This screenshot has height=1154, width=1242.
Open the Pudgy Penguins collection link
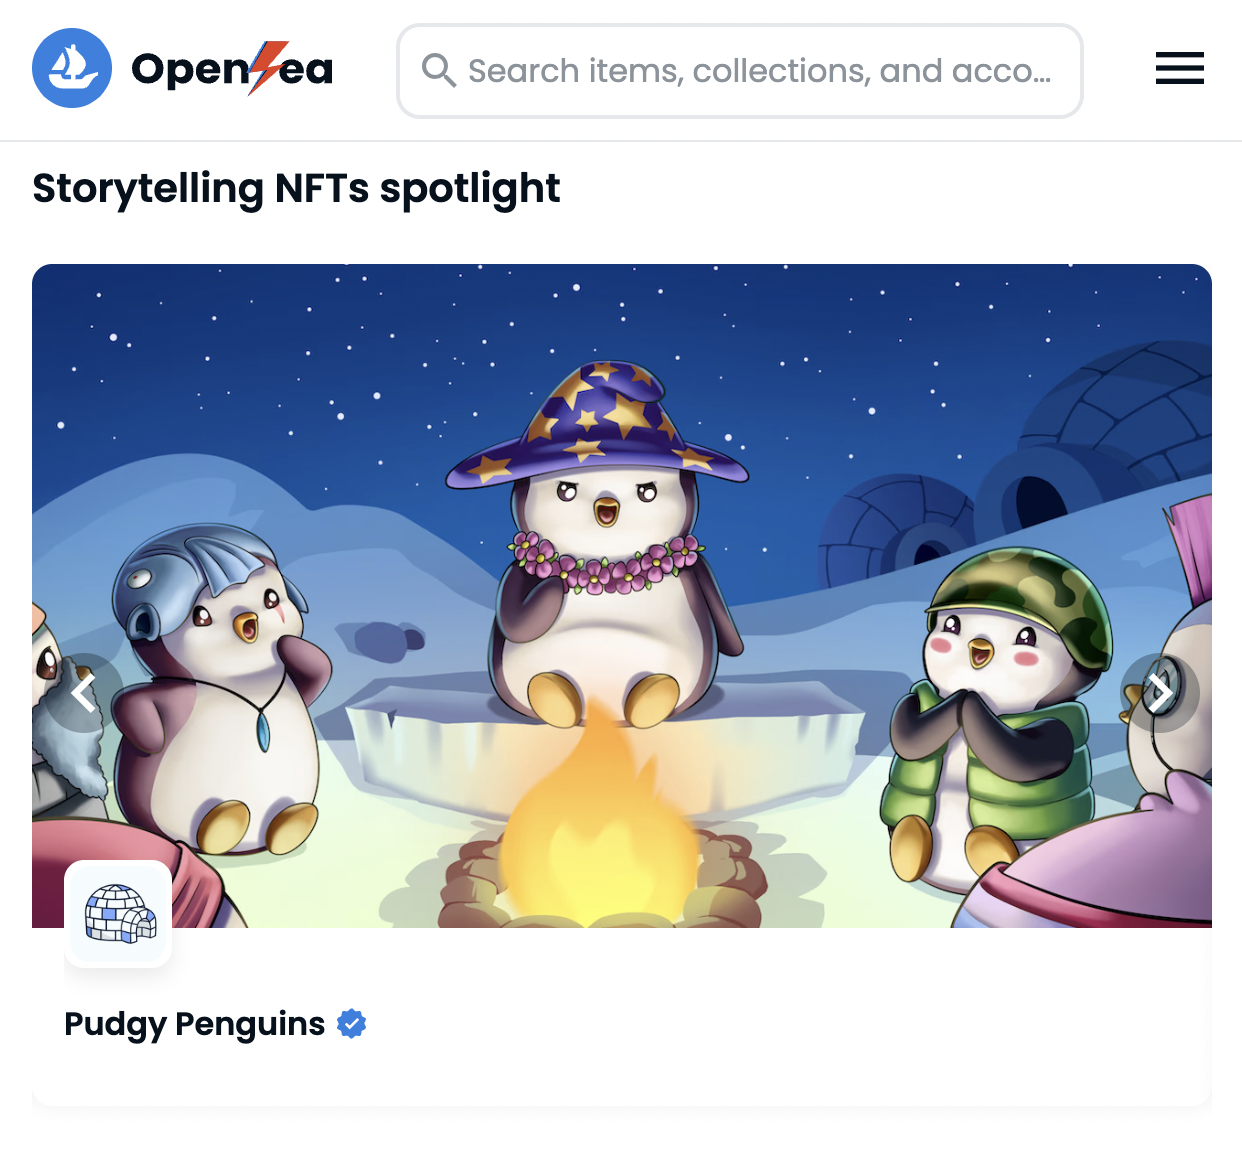194,1024
